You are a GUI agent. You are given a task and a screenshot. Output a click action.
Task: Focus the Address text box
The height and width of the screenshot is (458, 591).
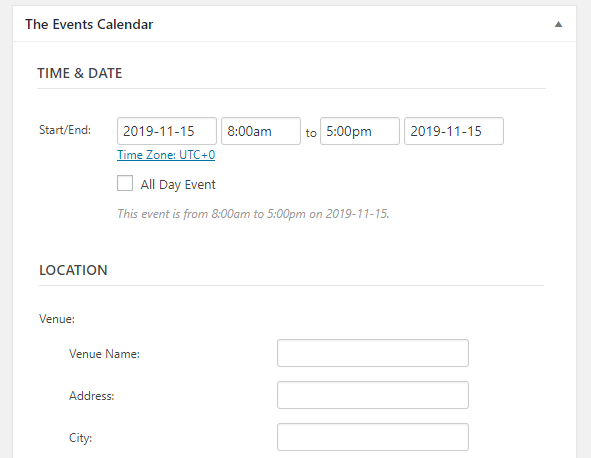[373, 395]
